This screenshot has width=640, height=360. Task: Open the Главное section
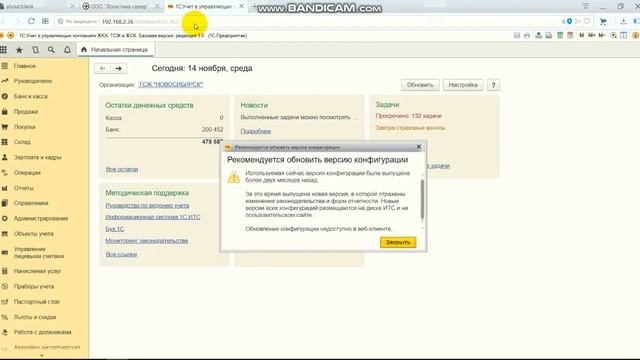coord(24,66)
